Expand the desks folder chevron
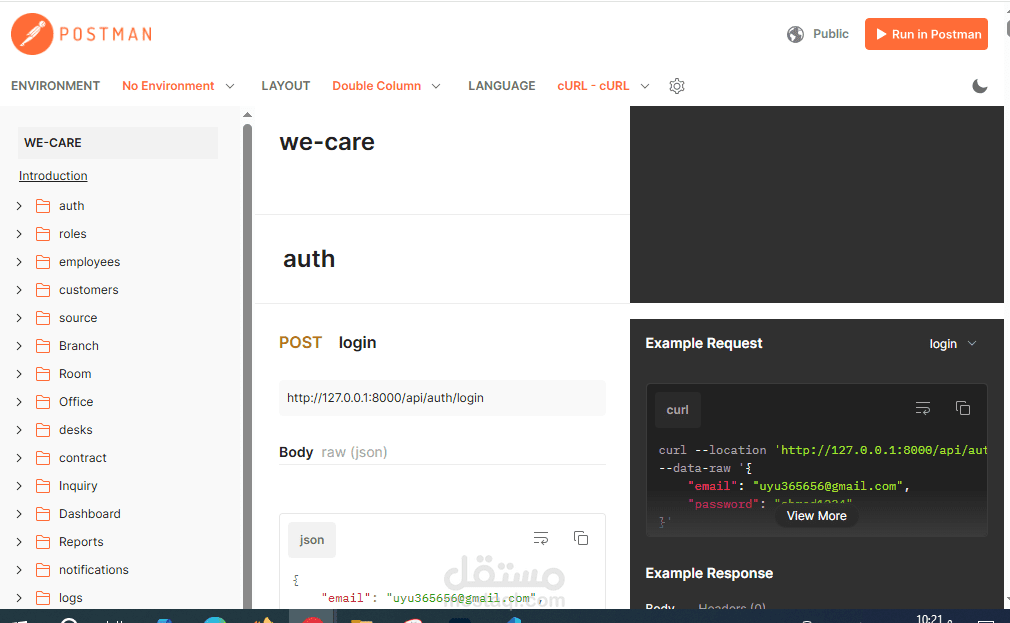The width and height of the screenshot is (1010, 623). click(19, 430)
